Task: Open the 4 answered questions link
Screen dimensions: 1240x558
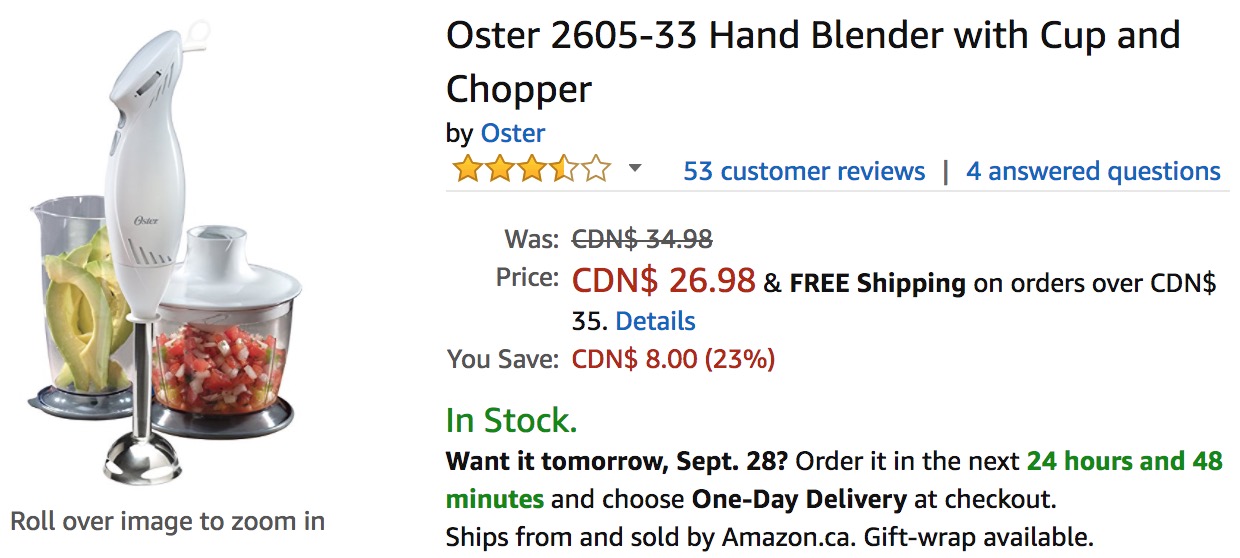Action: coord(1093,171)
